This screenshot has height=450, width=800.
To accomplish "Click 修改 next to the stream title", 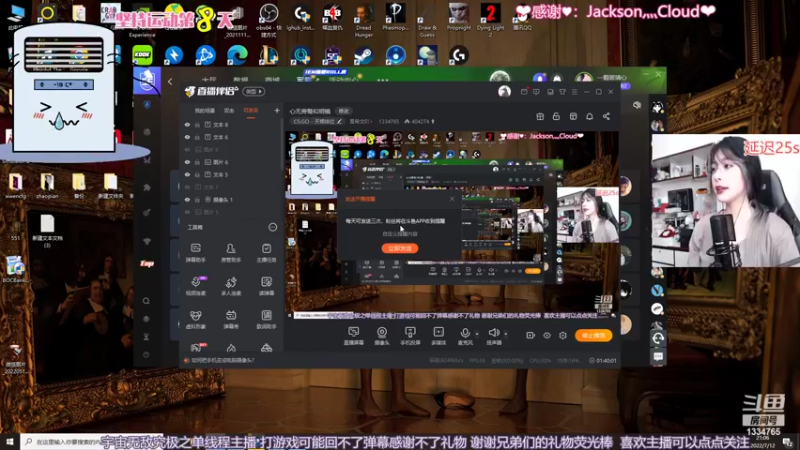I will click(344, 111).
